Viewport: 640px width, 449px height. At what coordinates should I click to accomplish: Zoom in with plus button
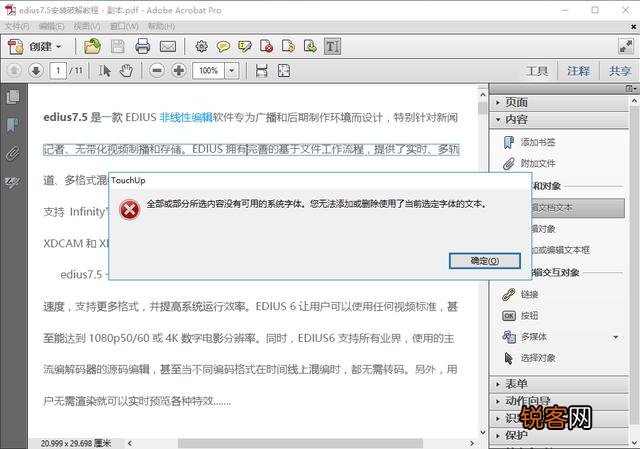click(x=179, y=71)
